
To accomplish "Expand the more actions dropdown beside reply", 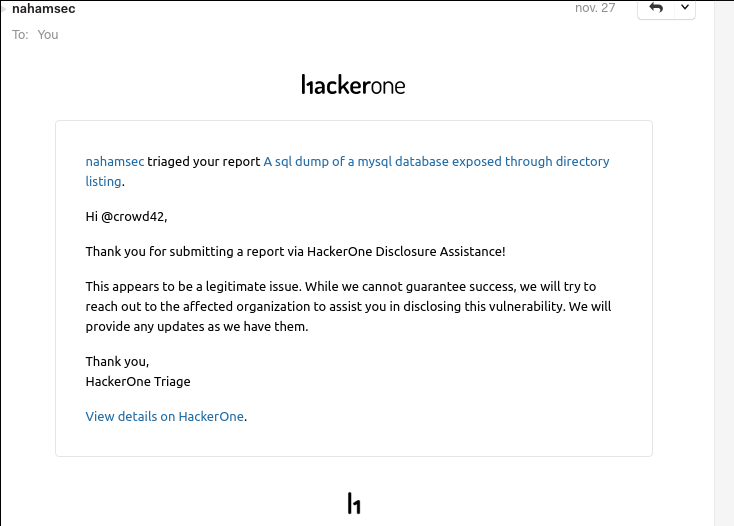I will (x=685, y=8).
